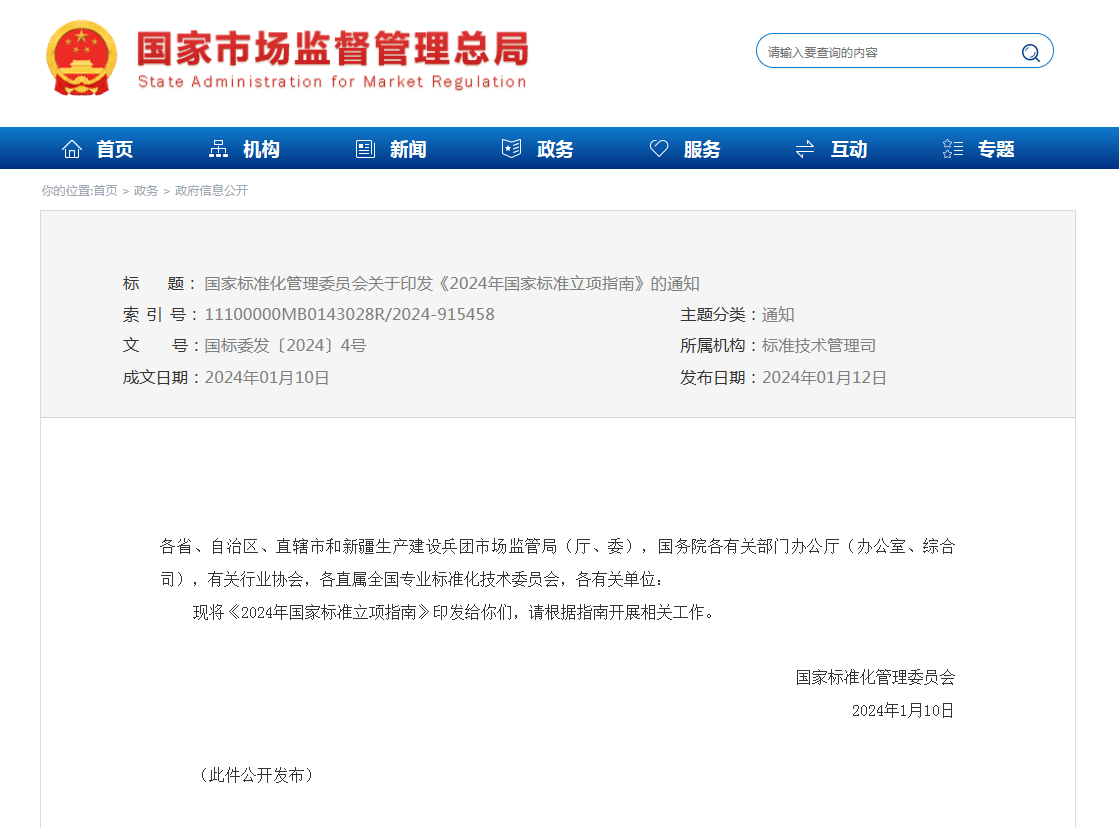Go to 政务 in the breadcrumb
1119x828 pixels.
pyautogui.click(x=146, y=191)
